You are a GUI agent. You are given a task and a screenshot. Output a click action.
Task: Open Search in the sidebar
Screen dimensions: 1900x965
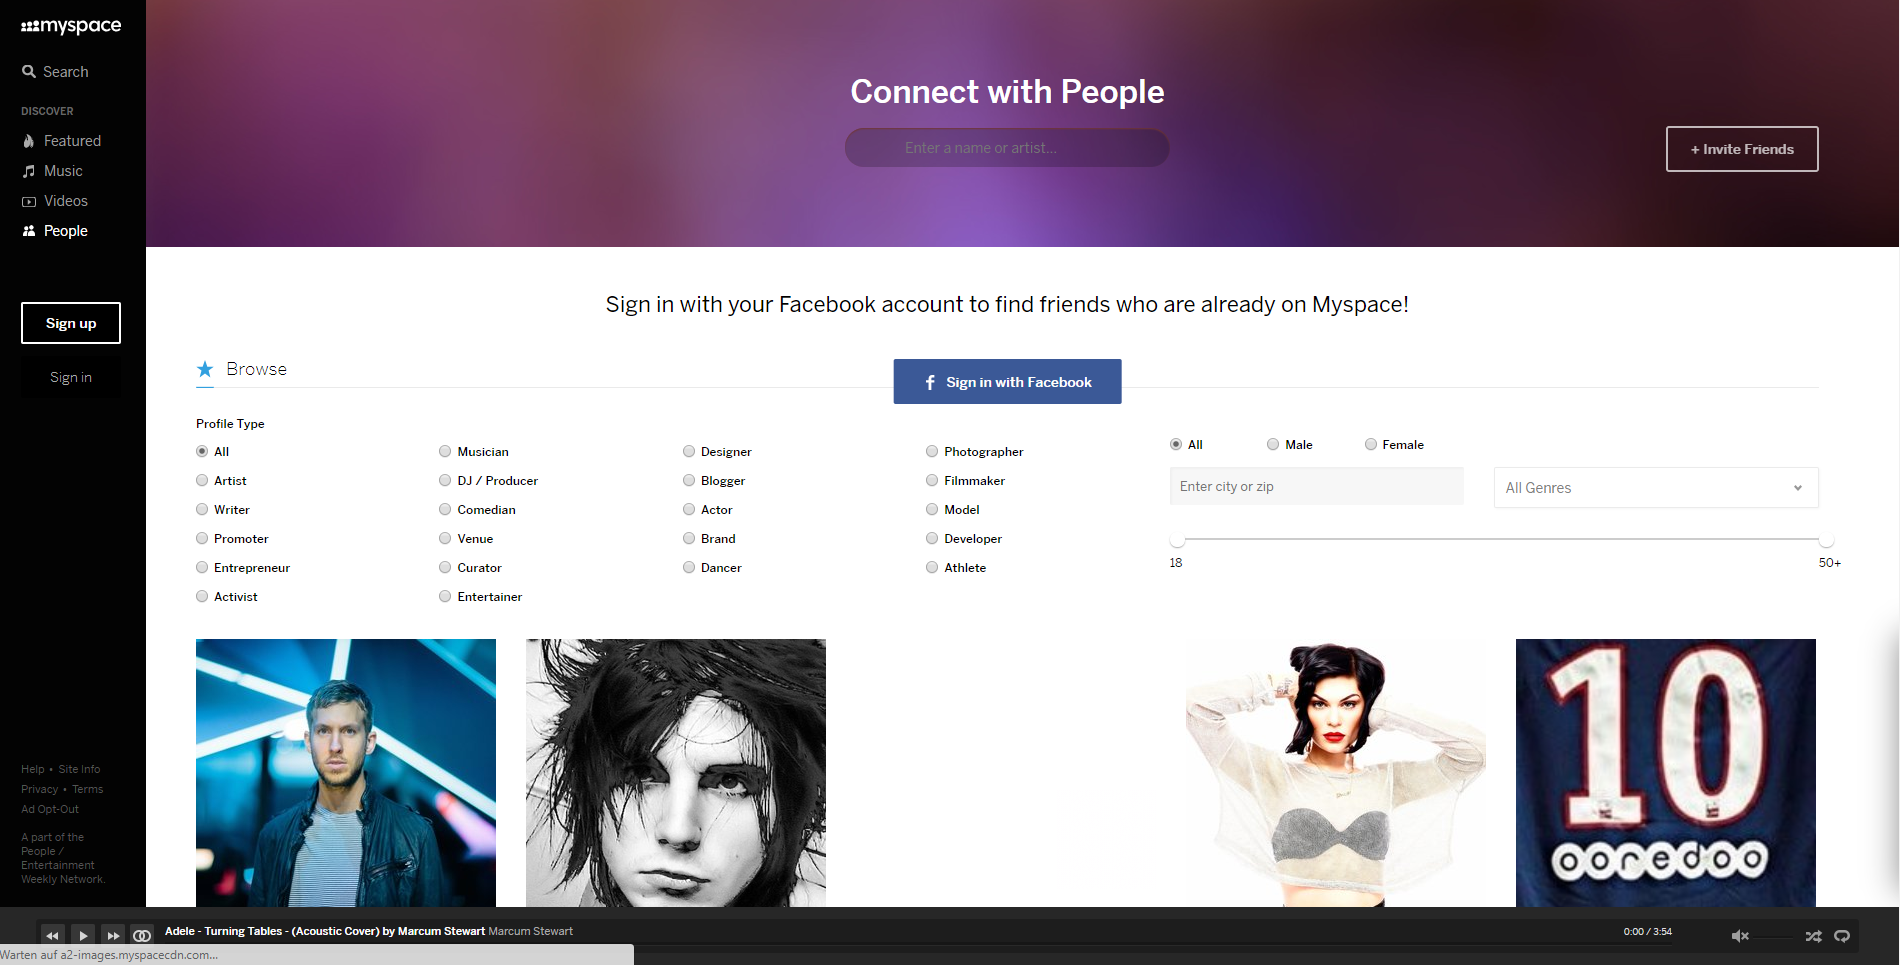tap(56, 72)
